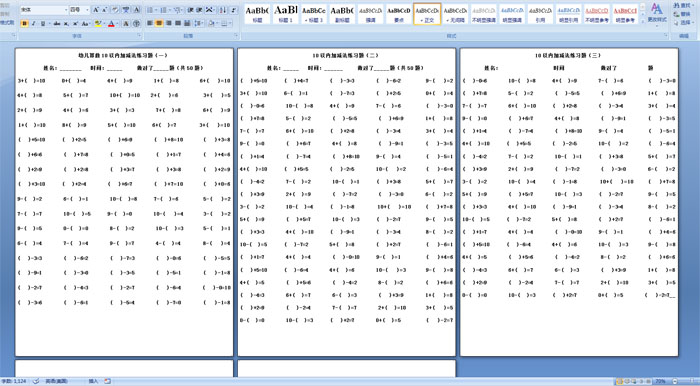The image size is (700, 386).
Task: Click the 更改样式 change styles button
Action: [x=657, y=13]
